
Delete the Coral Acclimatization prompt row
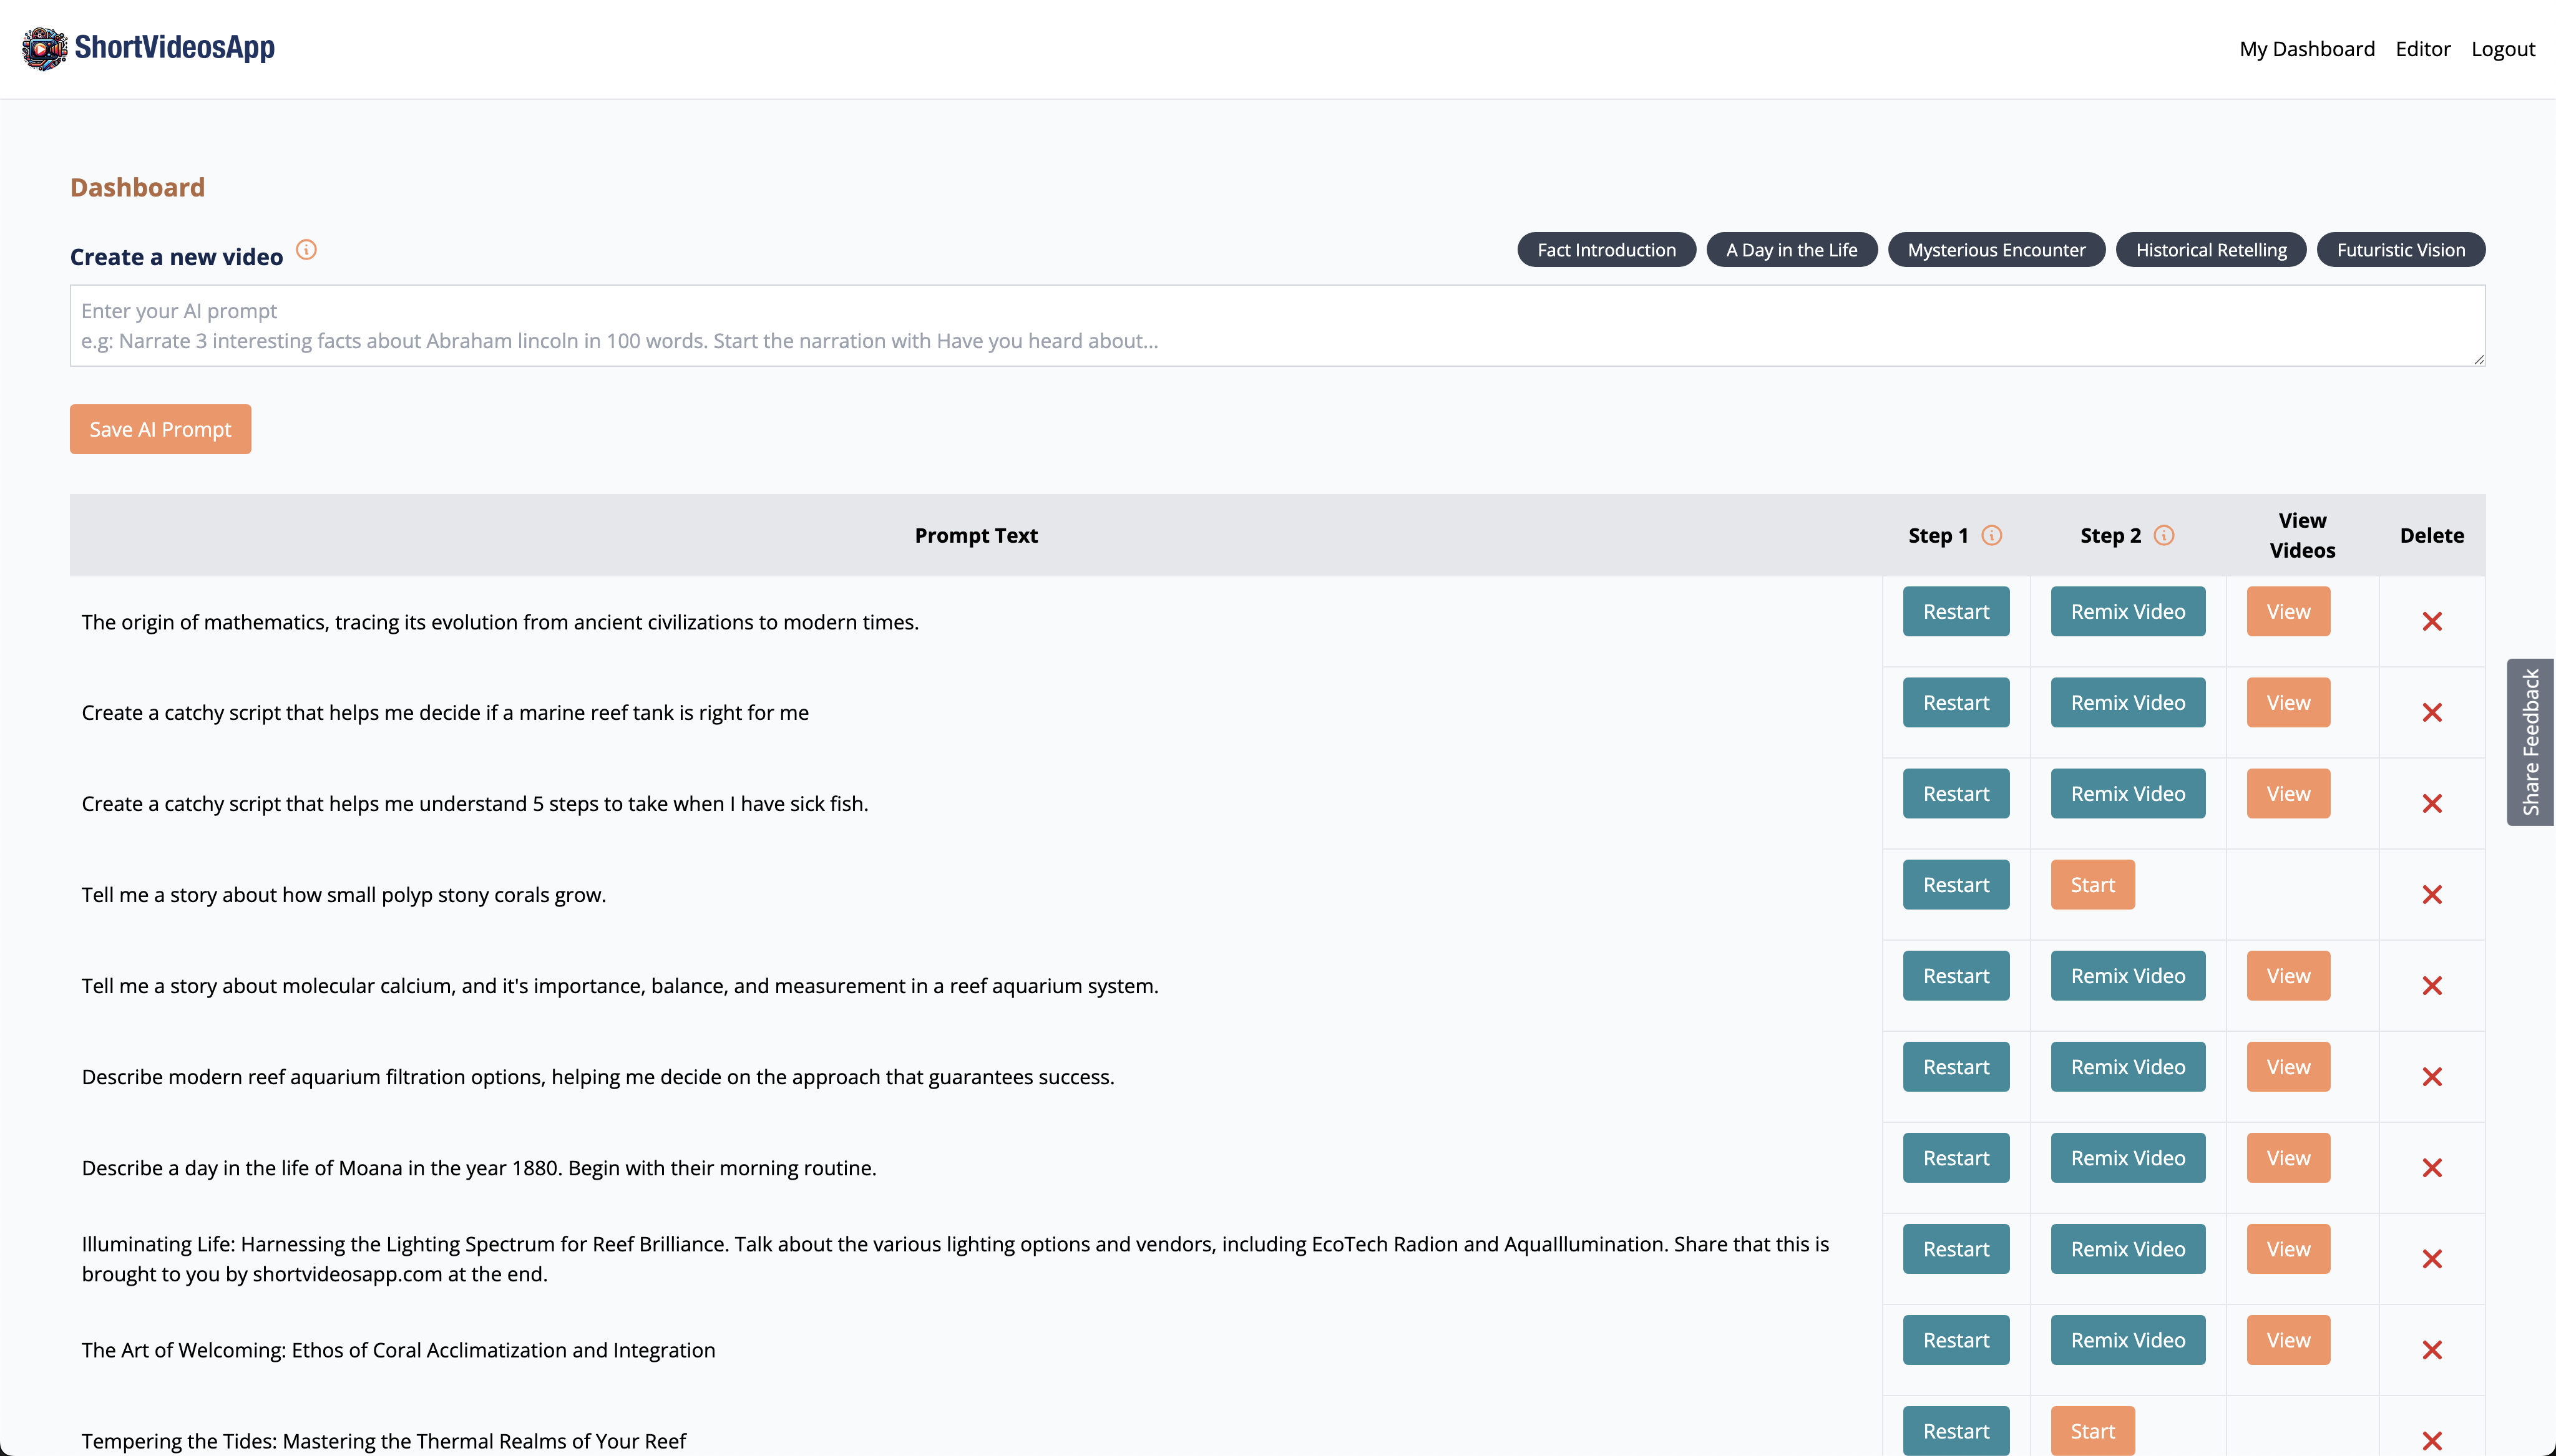point(2432,1350)
